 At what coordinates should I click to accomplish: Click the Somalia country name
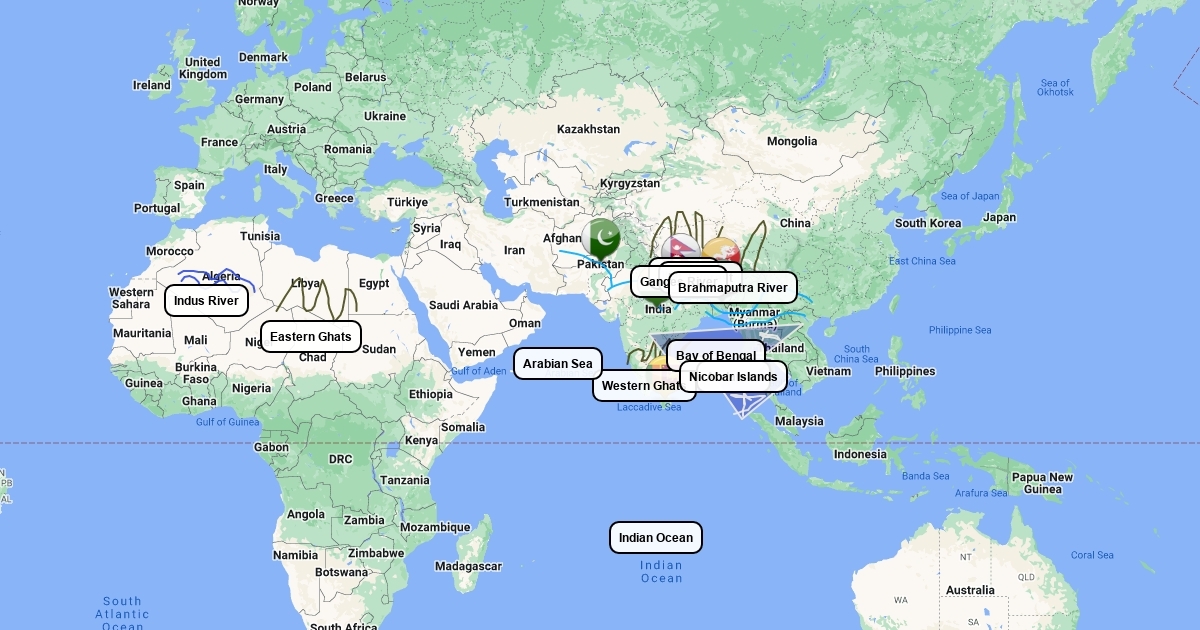click(x=463, y=427)
